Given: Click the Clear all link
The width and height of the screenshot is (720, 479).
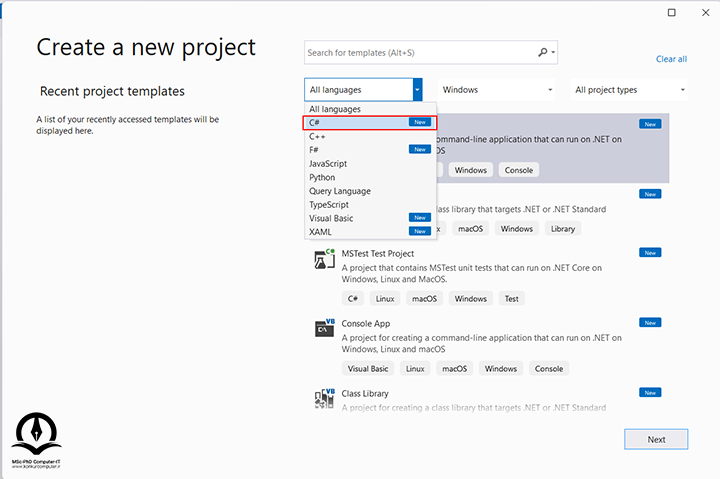Looking at the screenshot, I should click(671, 59).
